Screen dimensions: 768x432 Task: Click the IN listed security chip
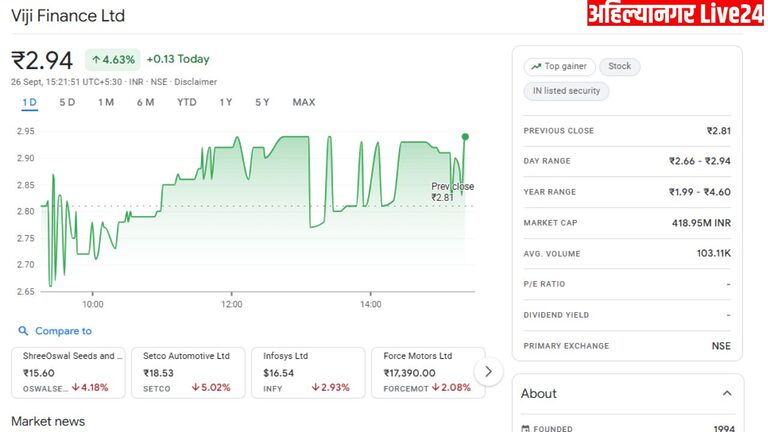[x=566, y=91]
